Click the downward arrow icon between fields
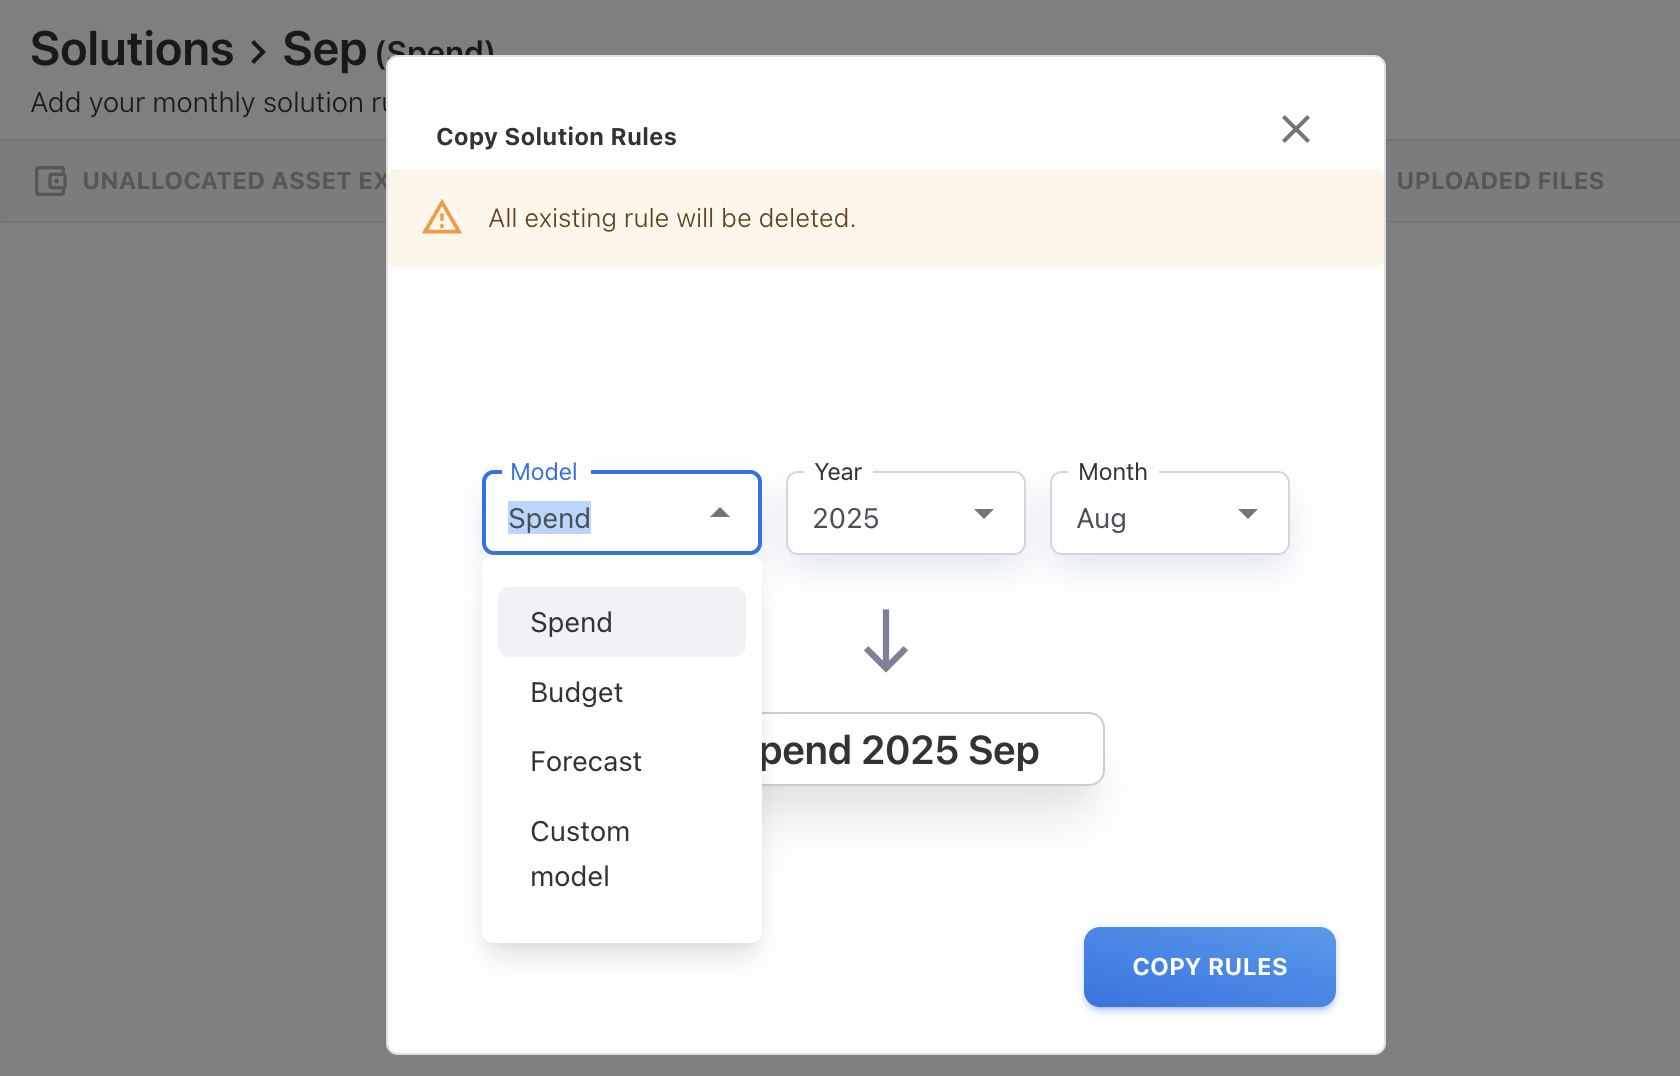Screen dimensions: 1680x1076 tap(885, 641)
